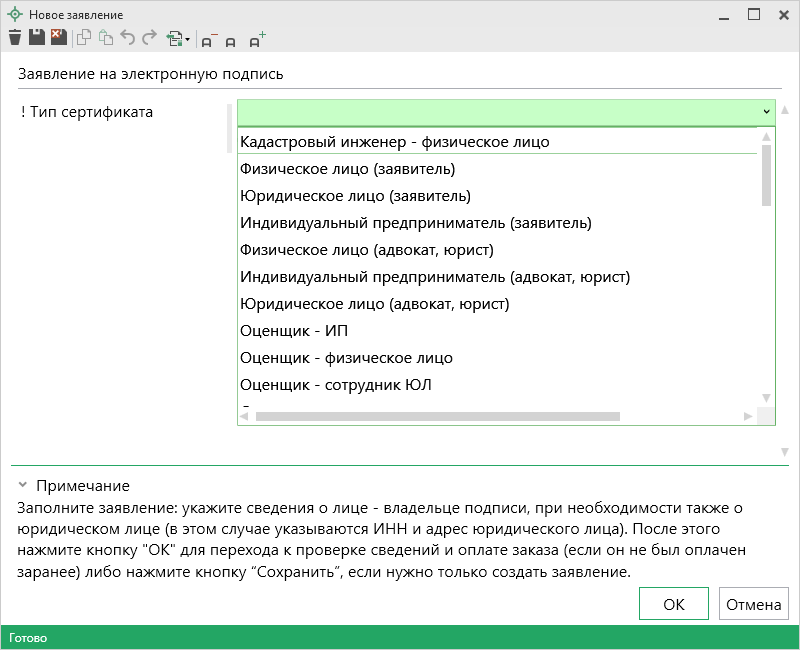Select Кадастровый инженер - физическое лицо
800x650 pixels.
click(394, 142)
